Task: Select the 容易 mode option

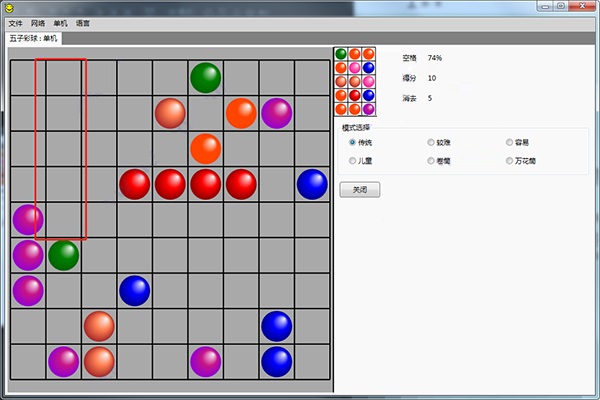Action: pyautogui.click(x=510, y=142)
